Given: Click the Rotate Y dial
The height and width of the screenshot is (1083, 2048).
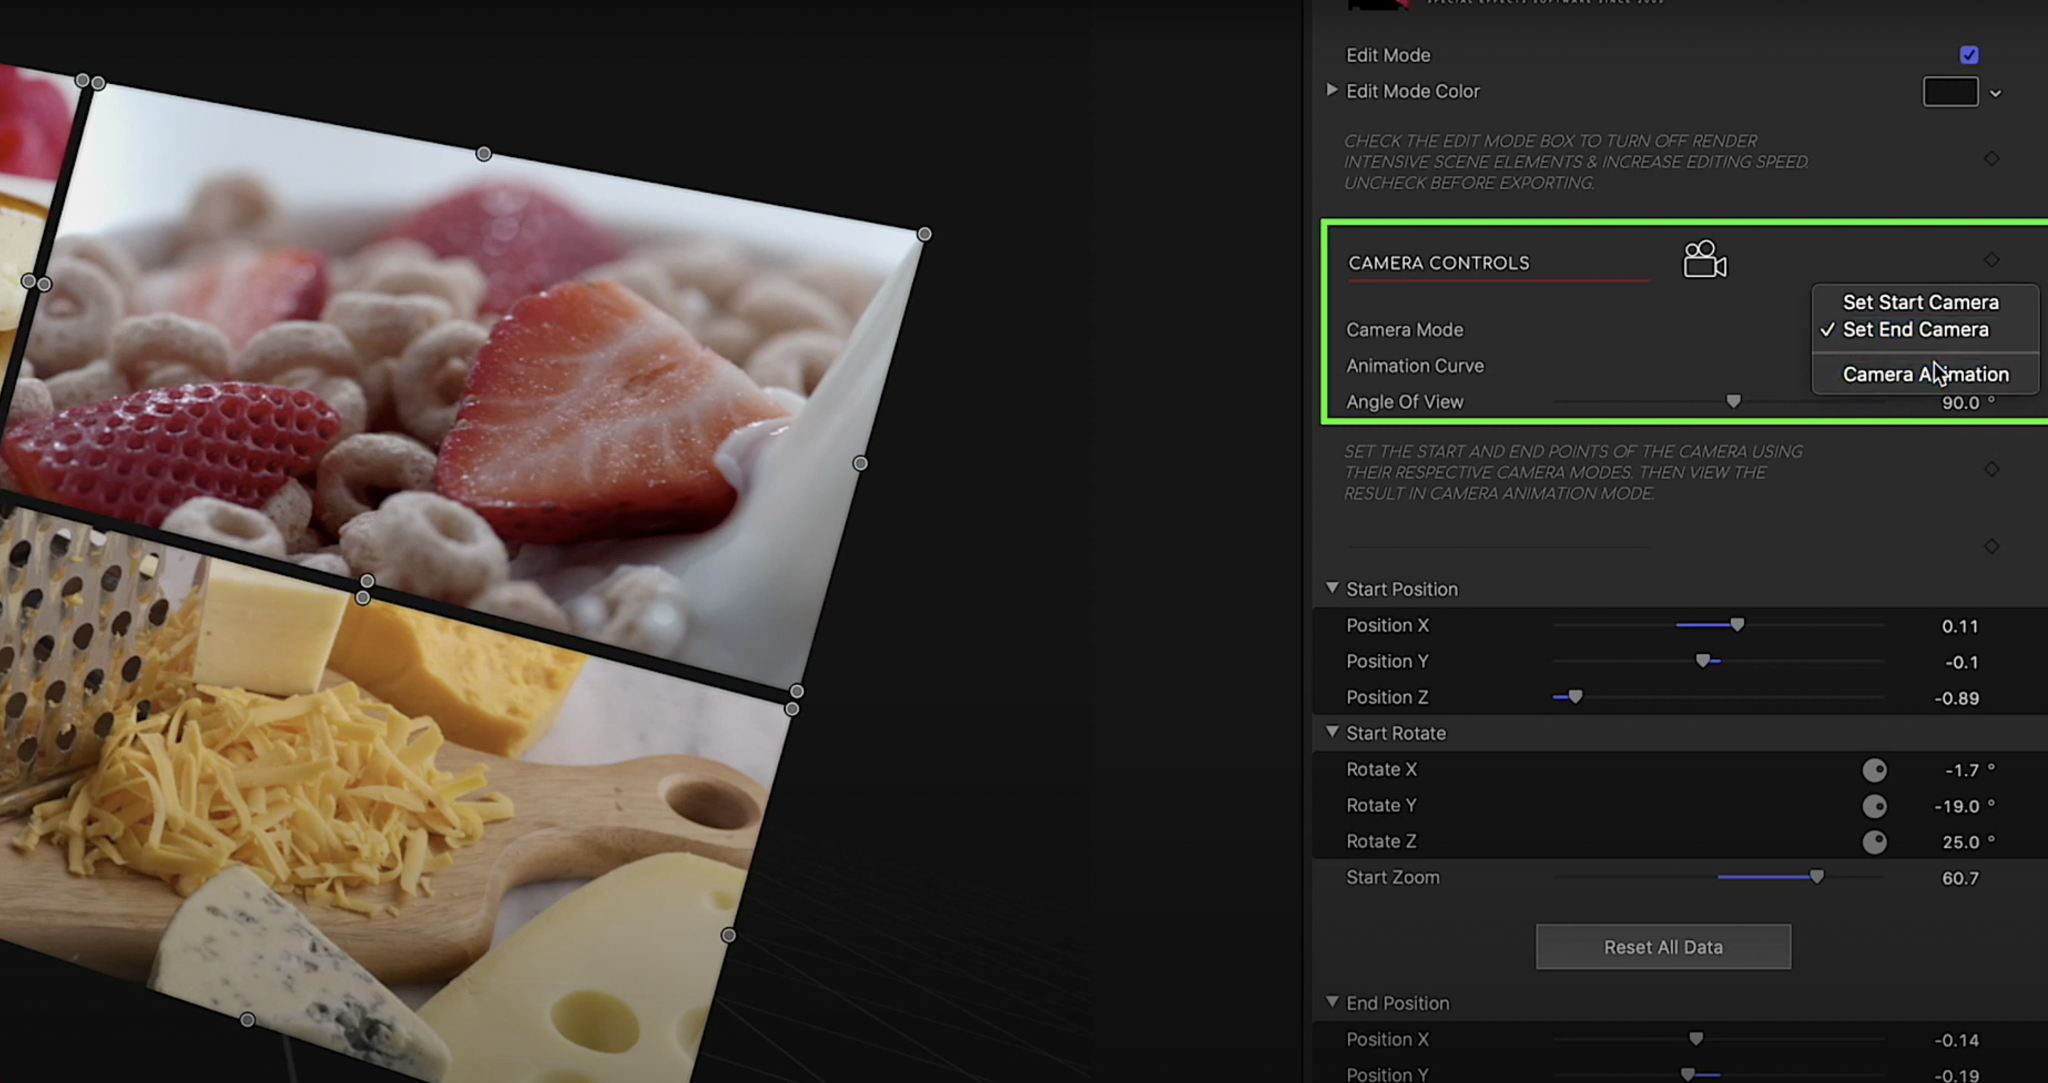Looking at the screenshot, I should click(x=1874, y=806).
